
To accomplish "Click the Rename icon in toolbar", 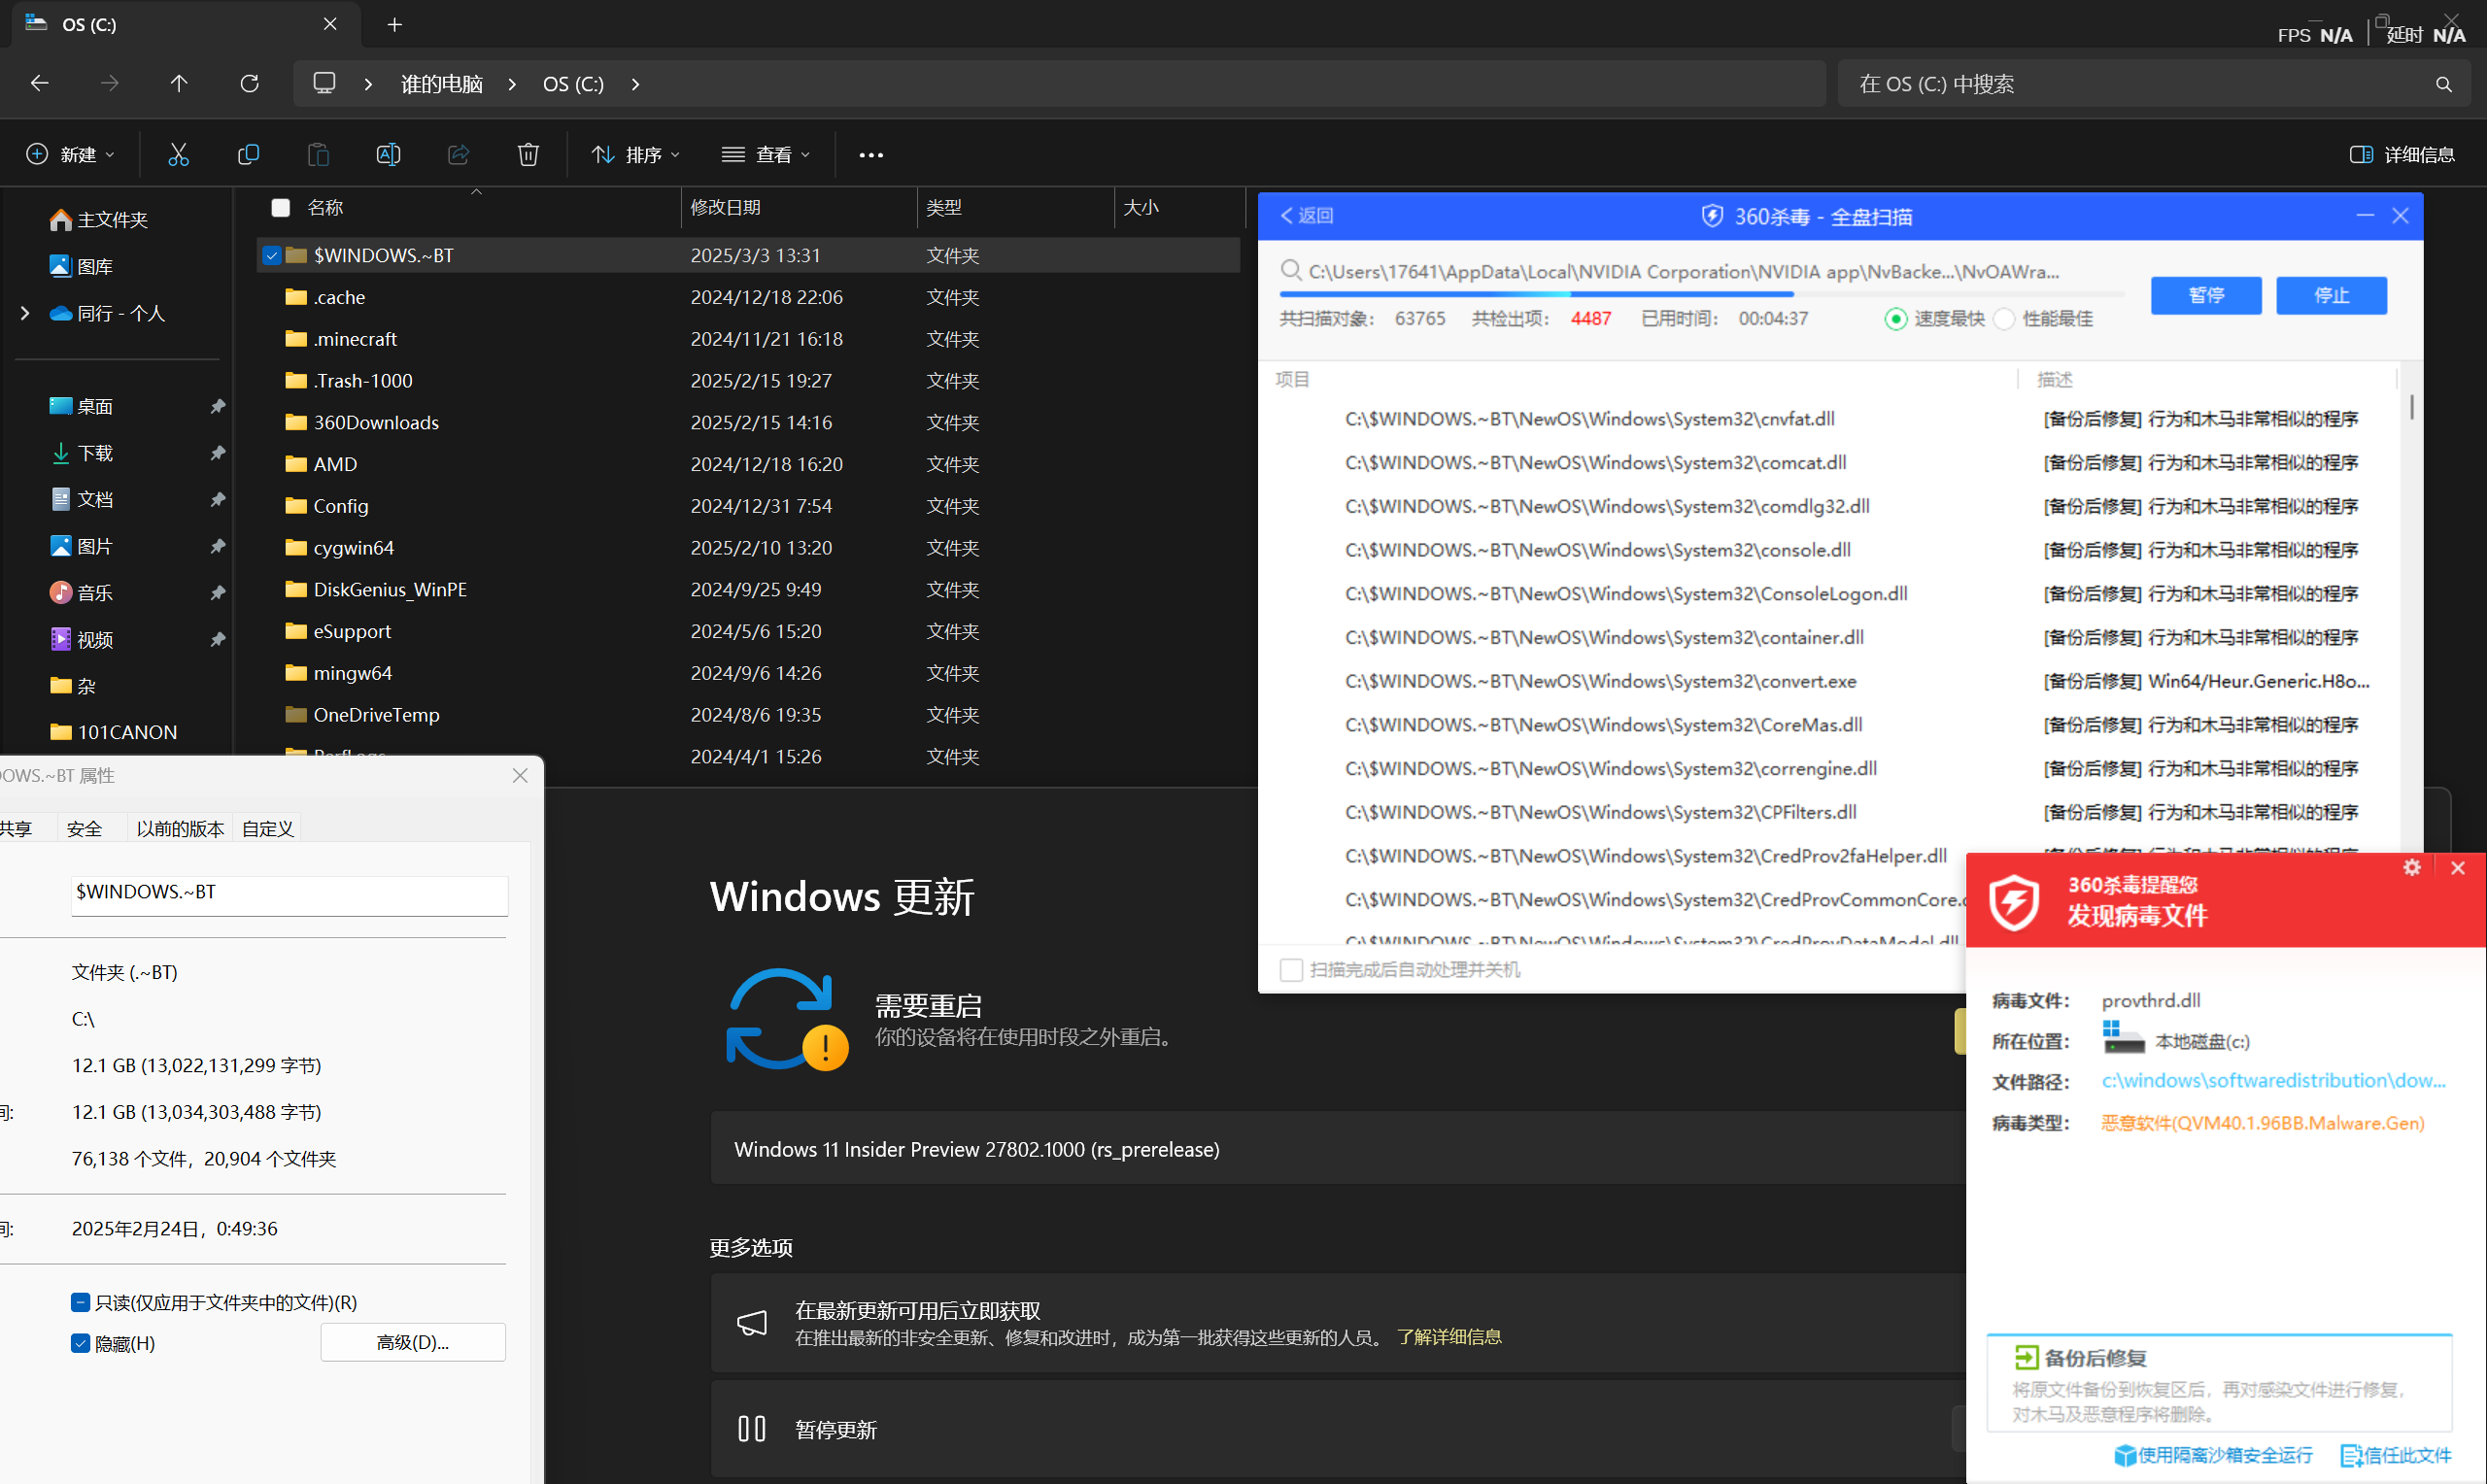I will pyautogui.click(x=388, y=154).
